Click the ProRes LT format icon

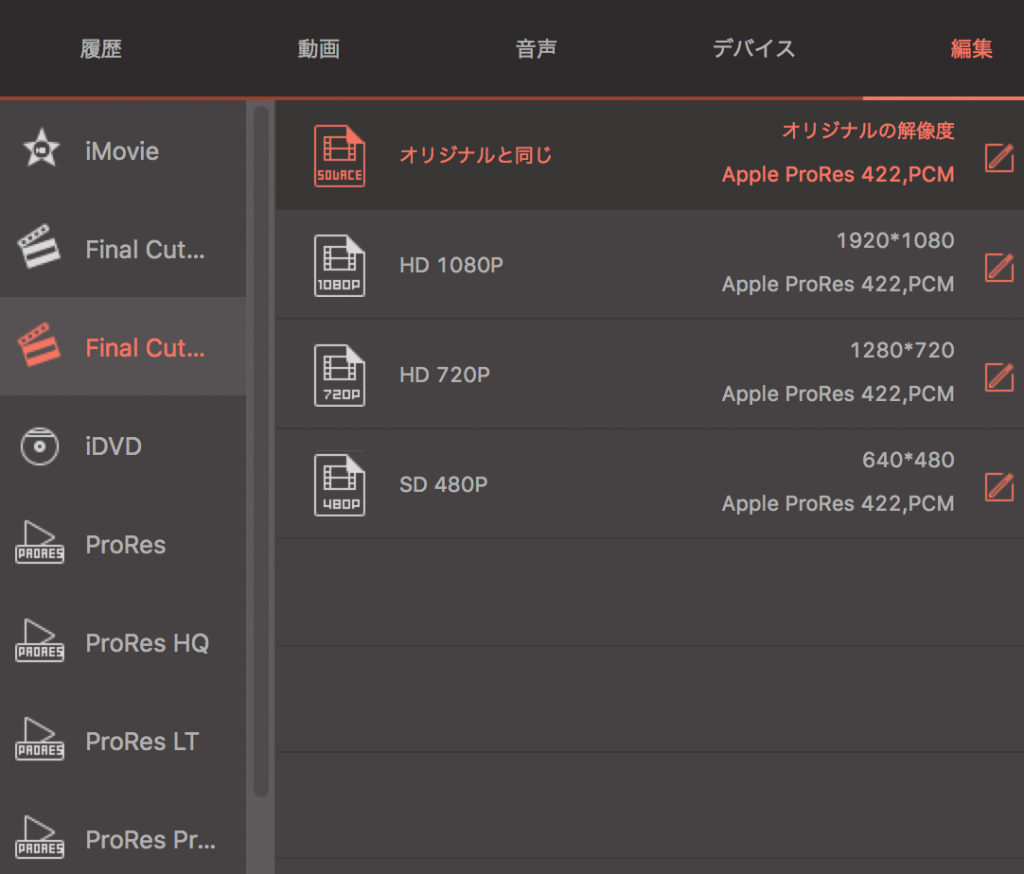[x=40, y=739]
